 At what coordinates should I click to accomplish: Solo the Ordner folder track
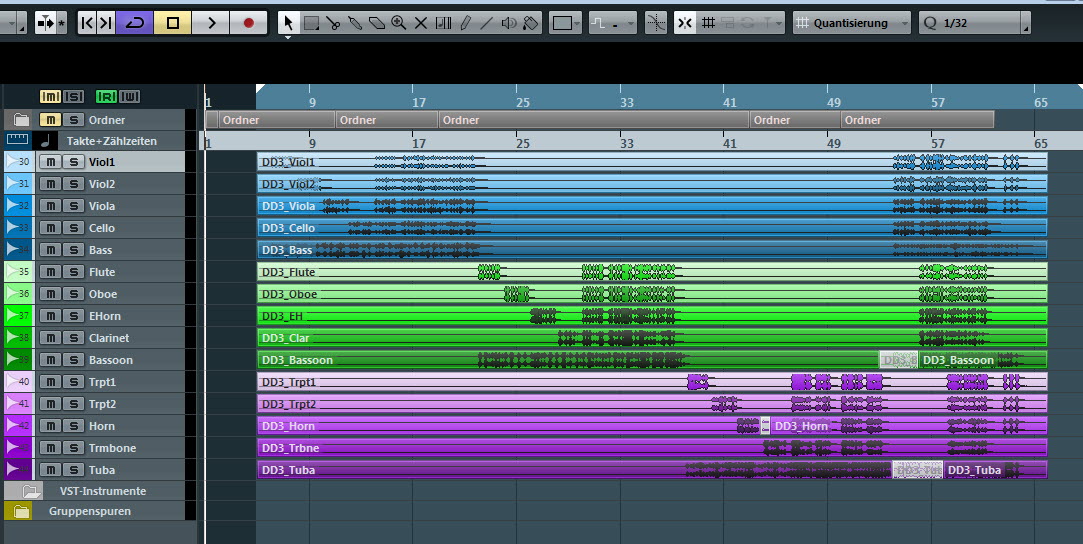point(73,119)
